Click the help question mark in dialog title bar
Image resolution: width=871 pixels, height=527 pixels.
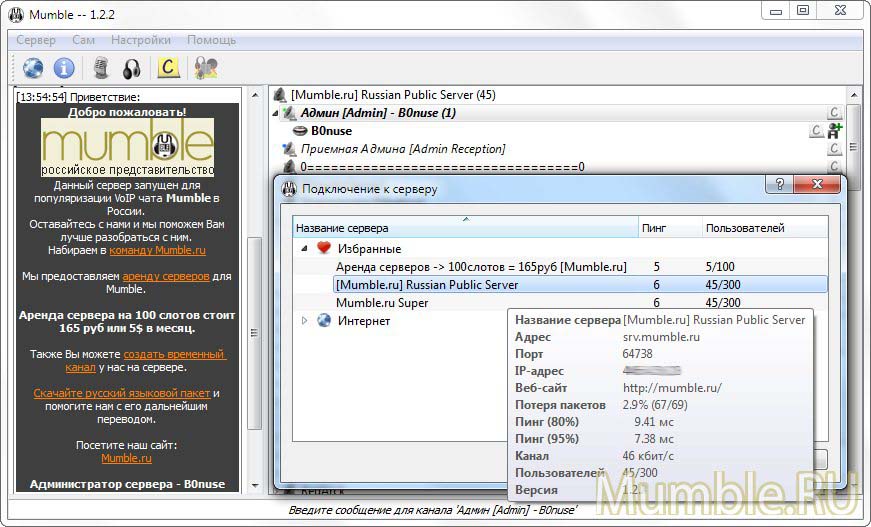tap(780, 185)
